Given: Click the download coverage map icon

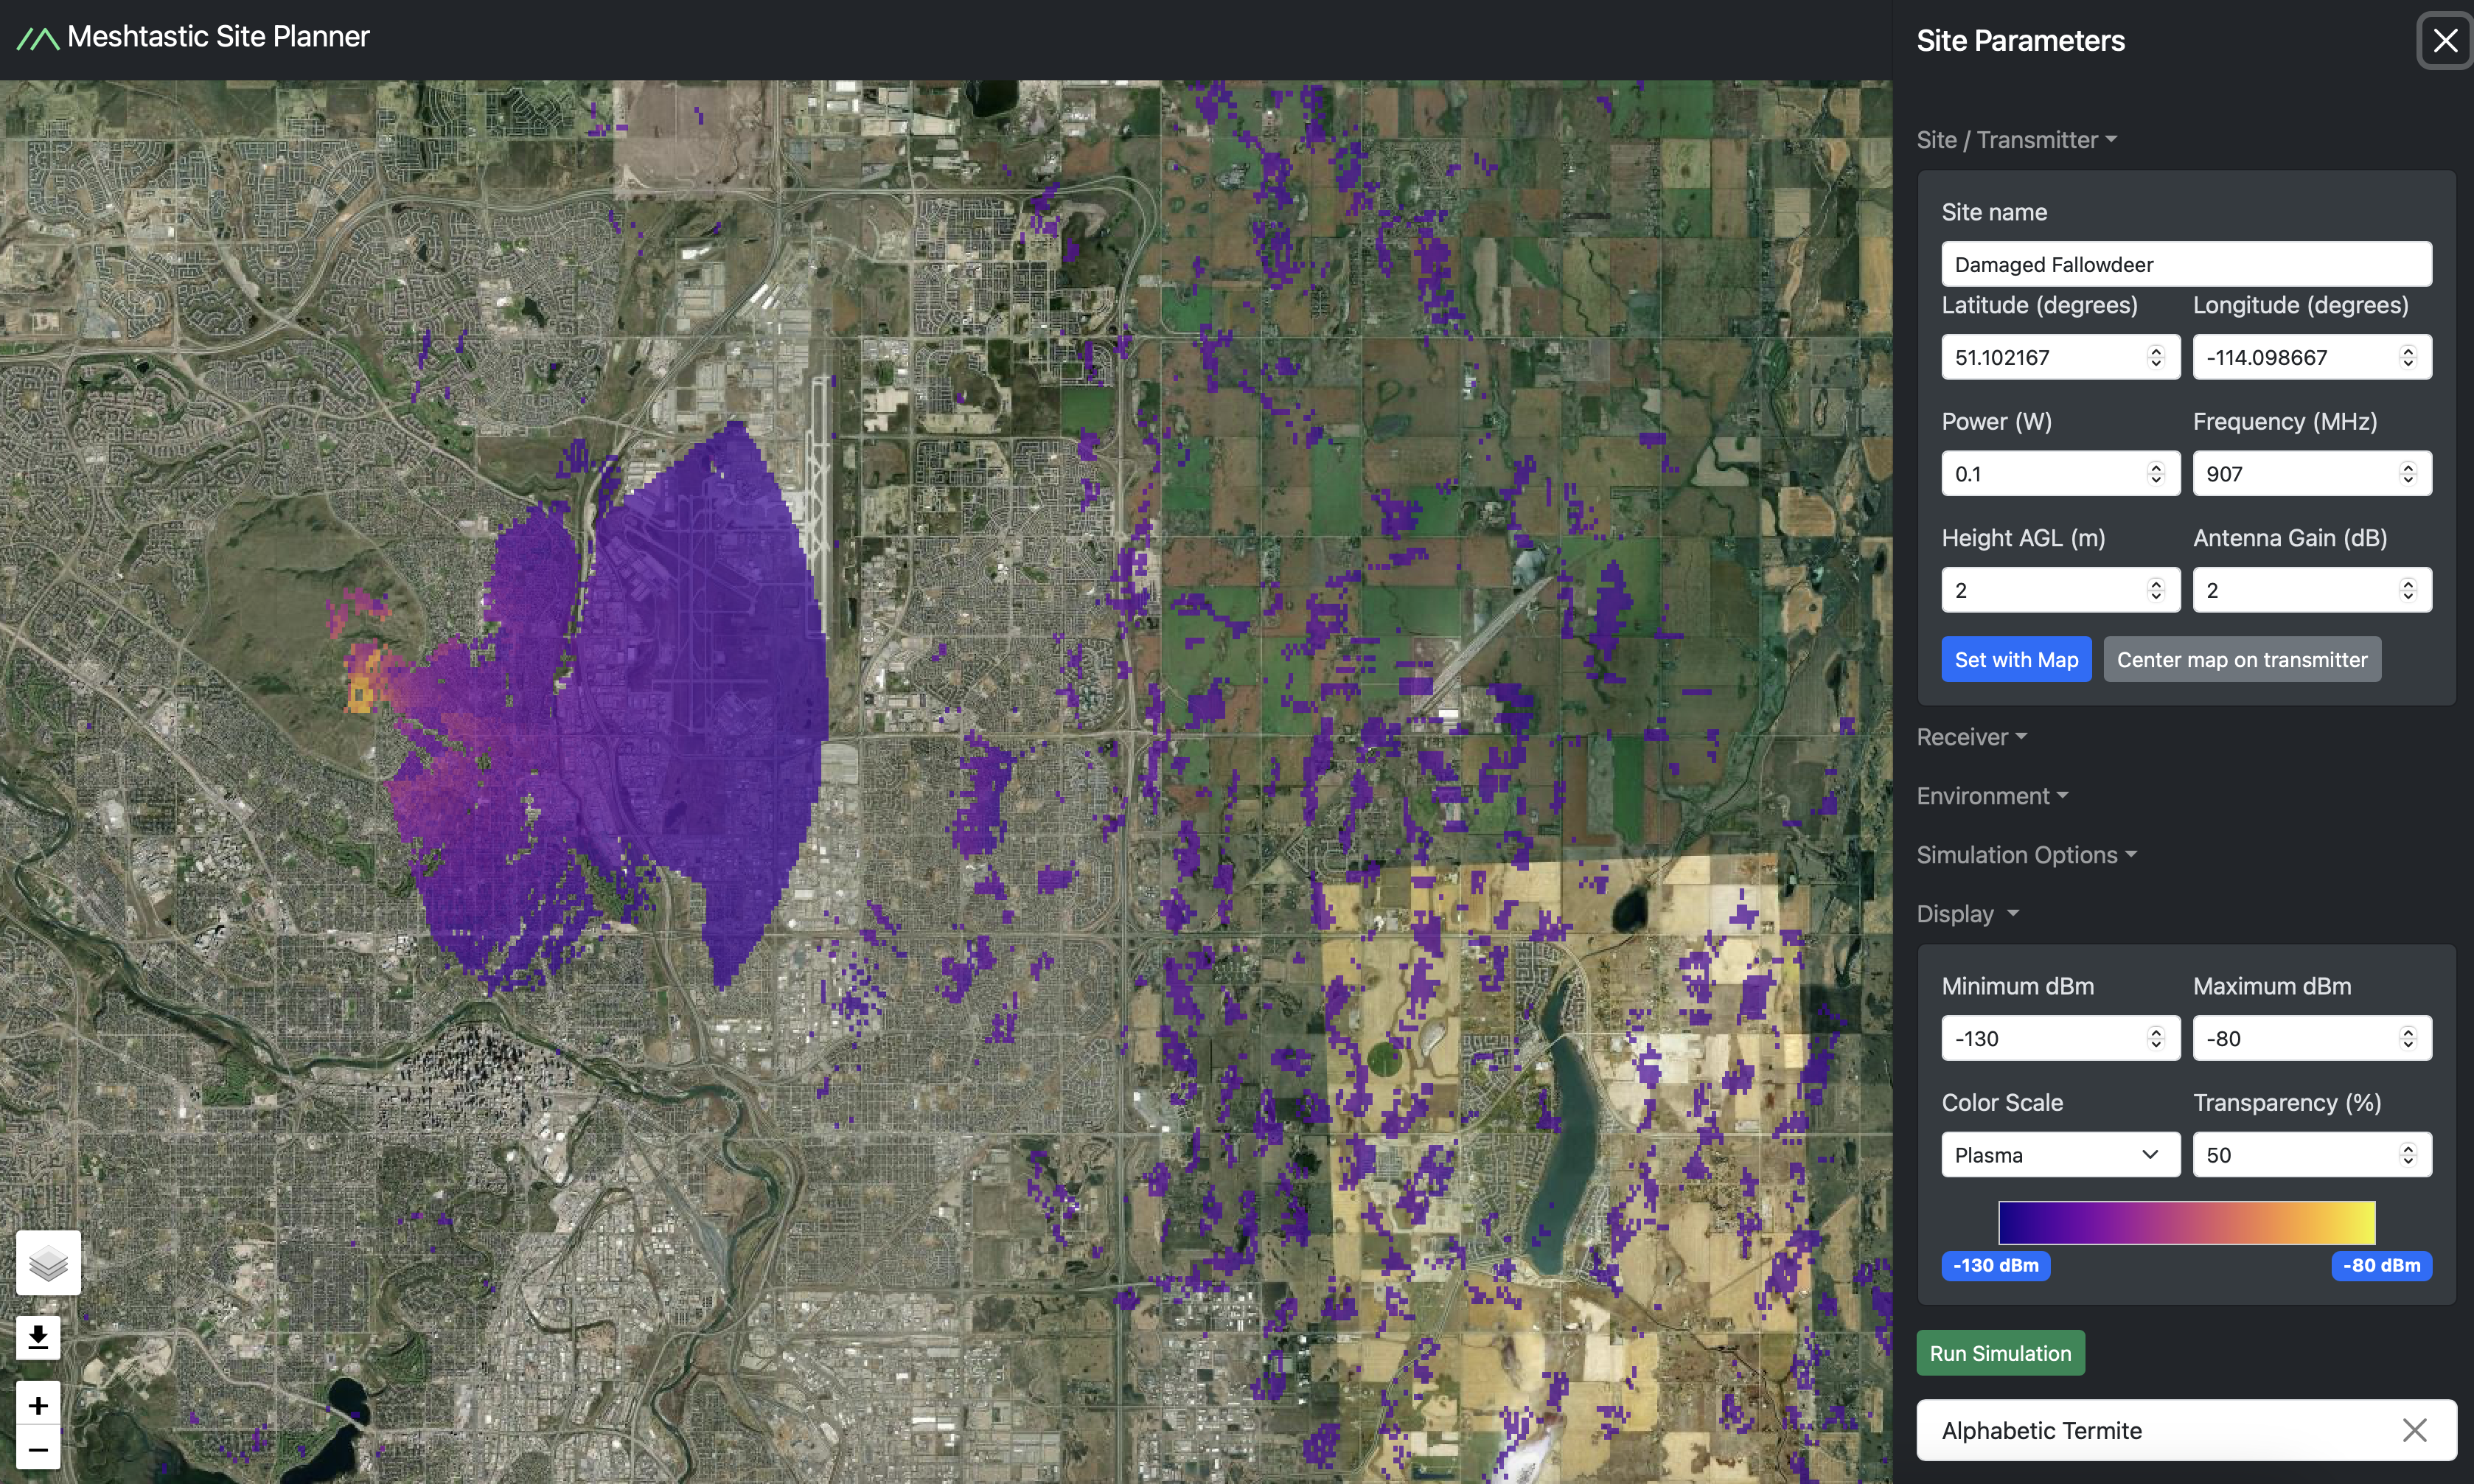Looking at the screenshot, I should 38,1337.
